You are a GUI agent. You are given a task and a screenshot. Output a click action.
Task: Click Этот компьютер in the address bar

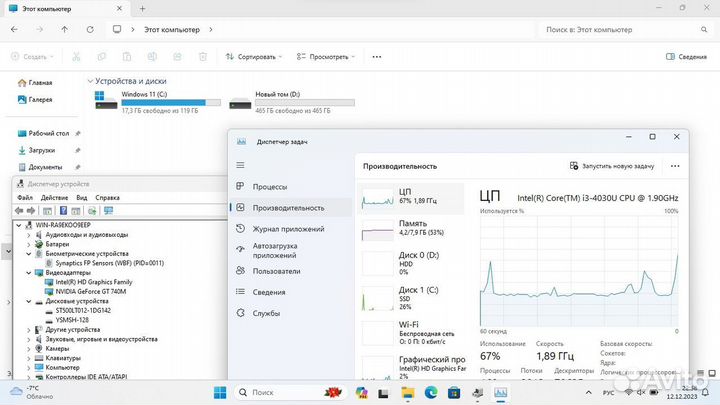172,29
